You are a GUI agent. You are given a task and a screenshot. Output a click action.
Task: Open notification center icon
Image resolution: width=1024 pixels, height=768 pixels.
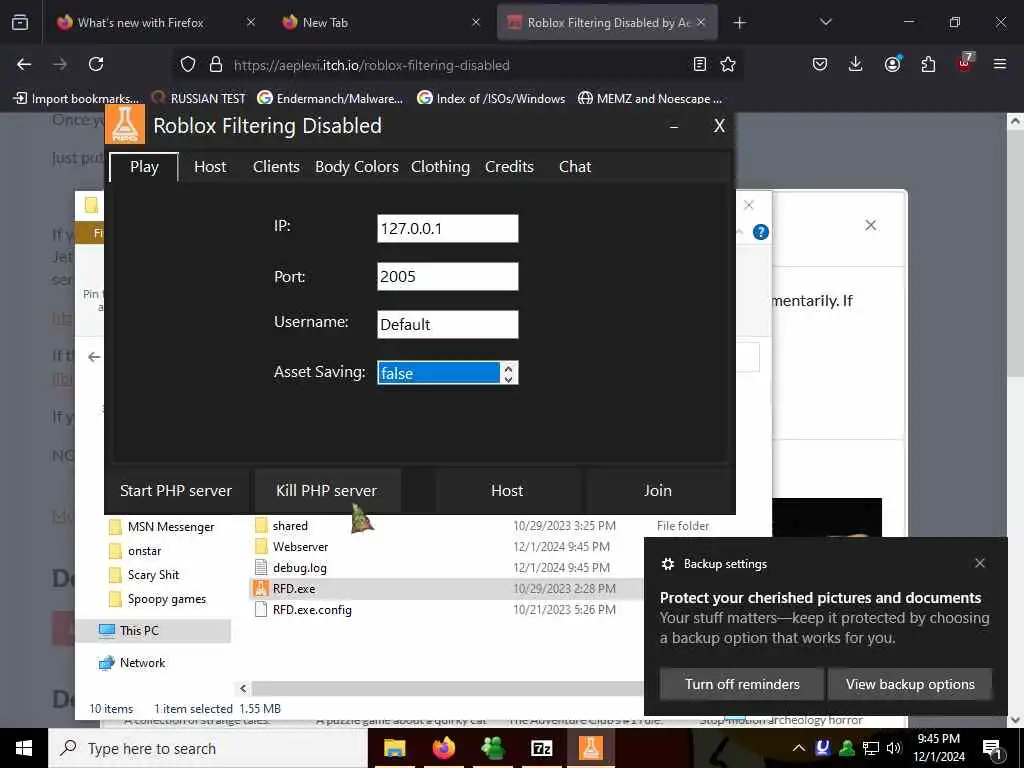click(x=992, y=750)
